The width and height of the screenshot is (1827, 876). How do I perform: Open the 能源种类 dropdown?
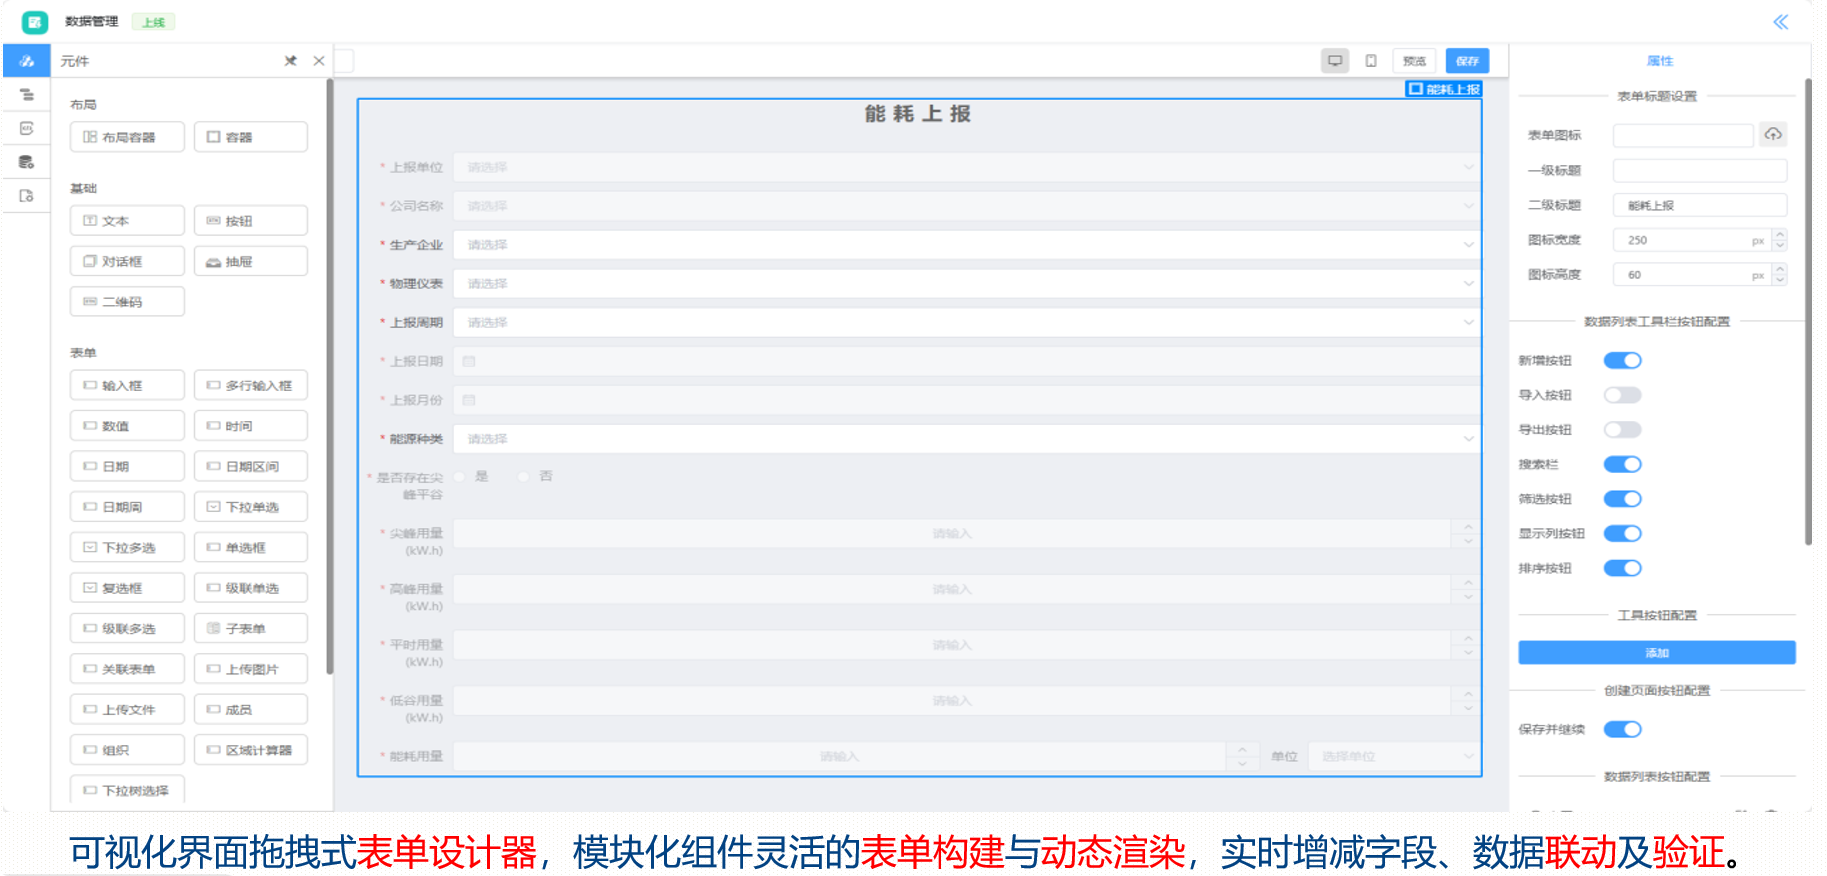967,439
